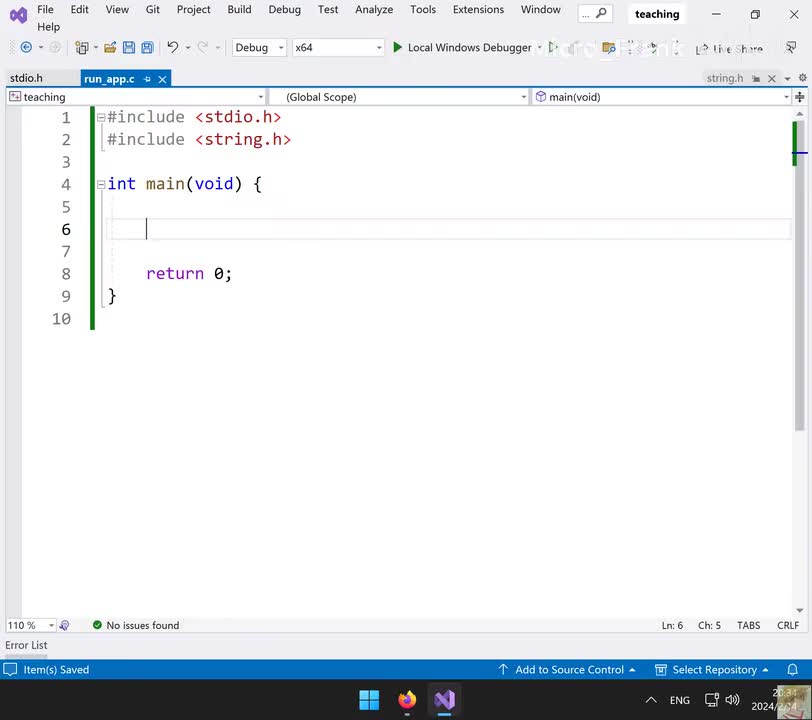This screenshot has width=812, height=720.
Task: Click the split editor icon
Action: [x=800, y=97]
